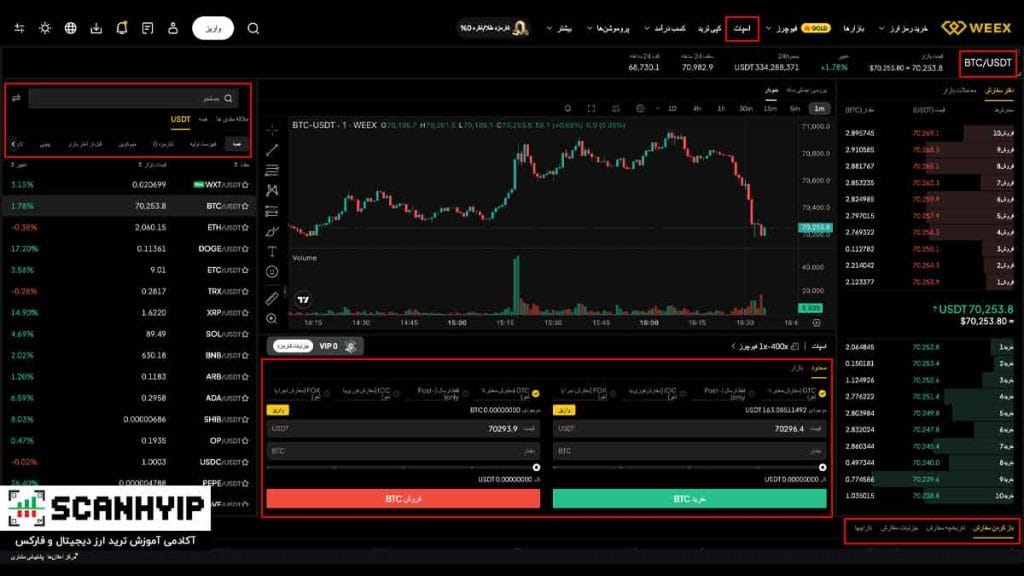This screenshot has width=1024, height=576.
Task: Select the 15m chart timeframe
Action: [x=771, y=108]
